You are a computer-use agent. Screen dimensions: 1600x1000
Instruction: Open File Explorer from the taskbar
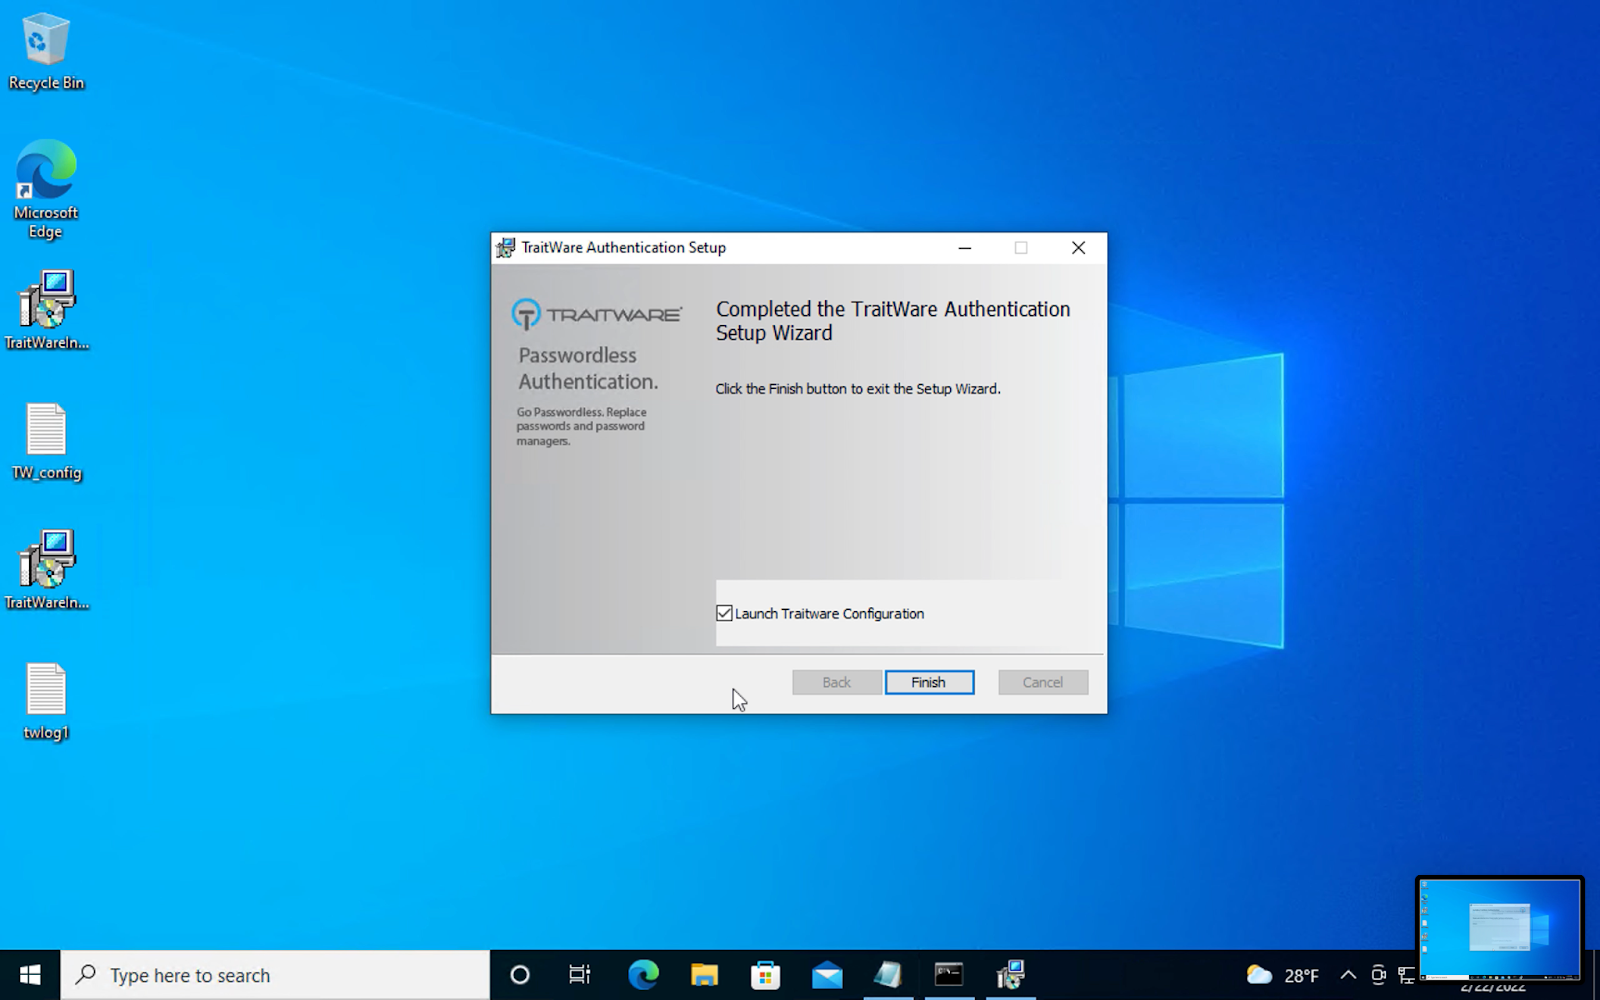[704, 975]
